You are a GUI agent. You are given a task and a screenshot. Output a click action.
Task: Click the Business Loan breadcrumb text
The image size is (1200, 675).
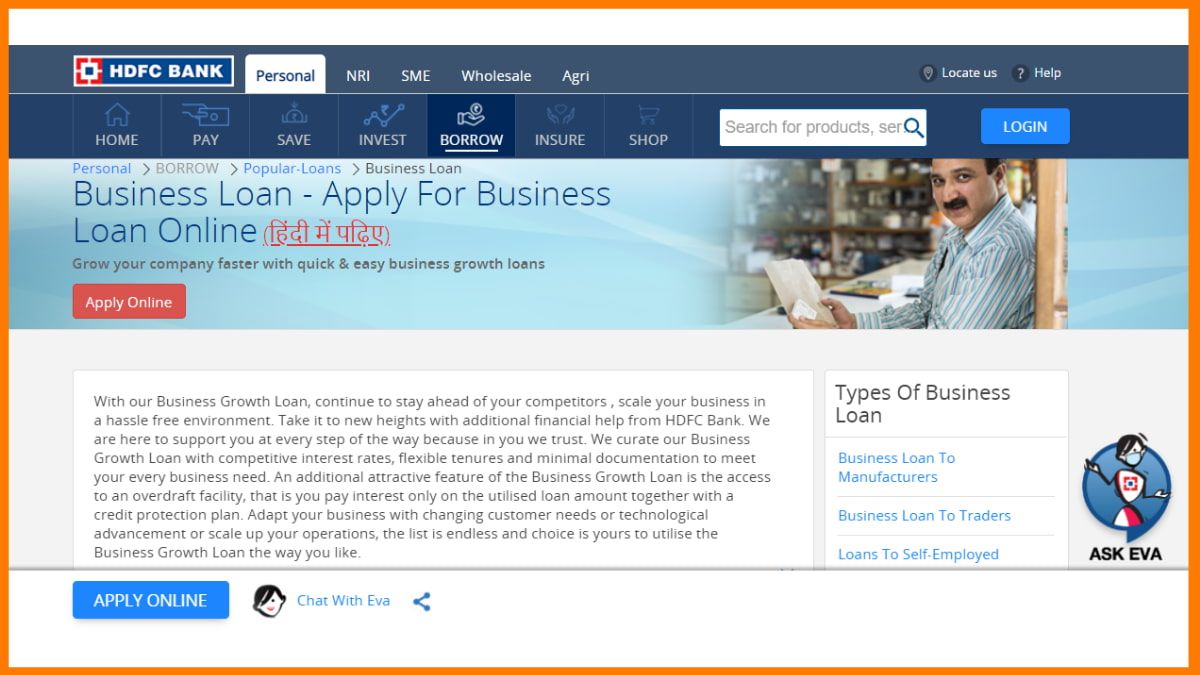413,168
